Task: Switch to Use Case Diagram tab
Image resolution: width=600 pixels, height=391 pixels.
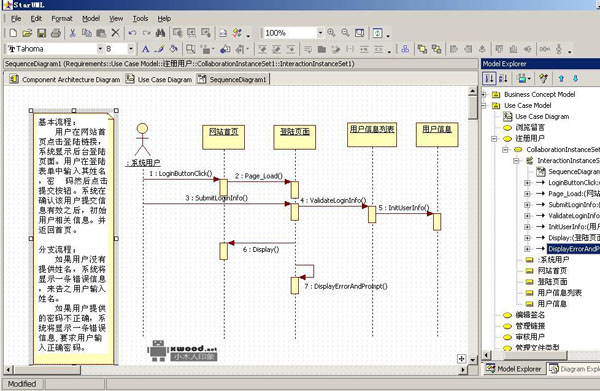Action: tap(159, 80)
